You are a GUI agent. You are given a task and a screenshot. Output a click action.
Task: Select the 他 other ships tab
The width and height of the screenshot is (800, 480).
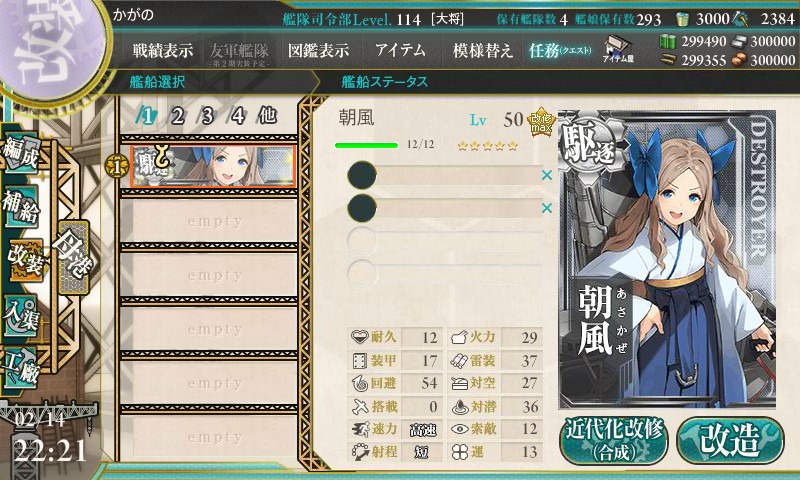coord(267,116)
